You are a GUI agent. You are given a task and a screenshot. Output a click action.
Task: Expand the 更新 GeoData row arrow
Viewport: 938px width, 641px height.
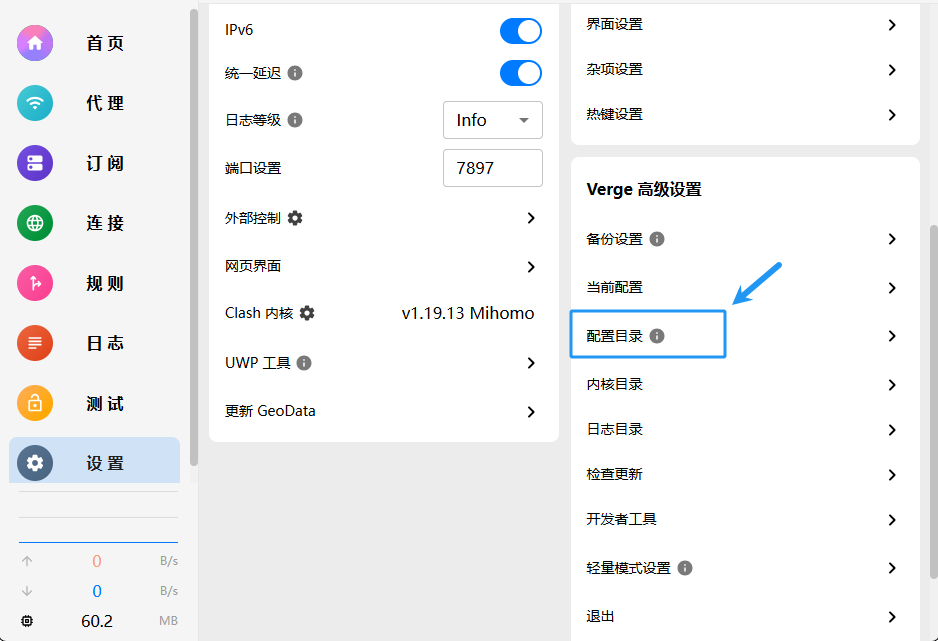pos(531,412)
